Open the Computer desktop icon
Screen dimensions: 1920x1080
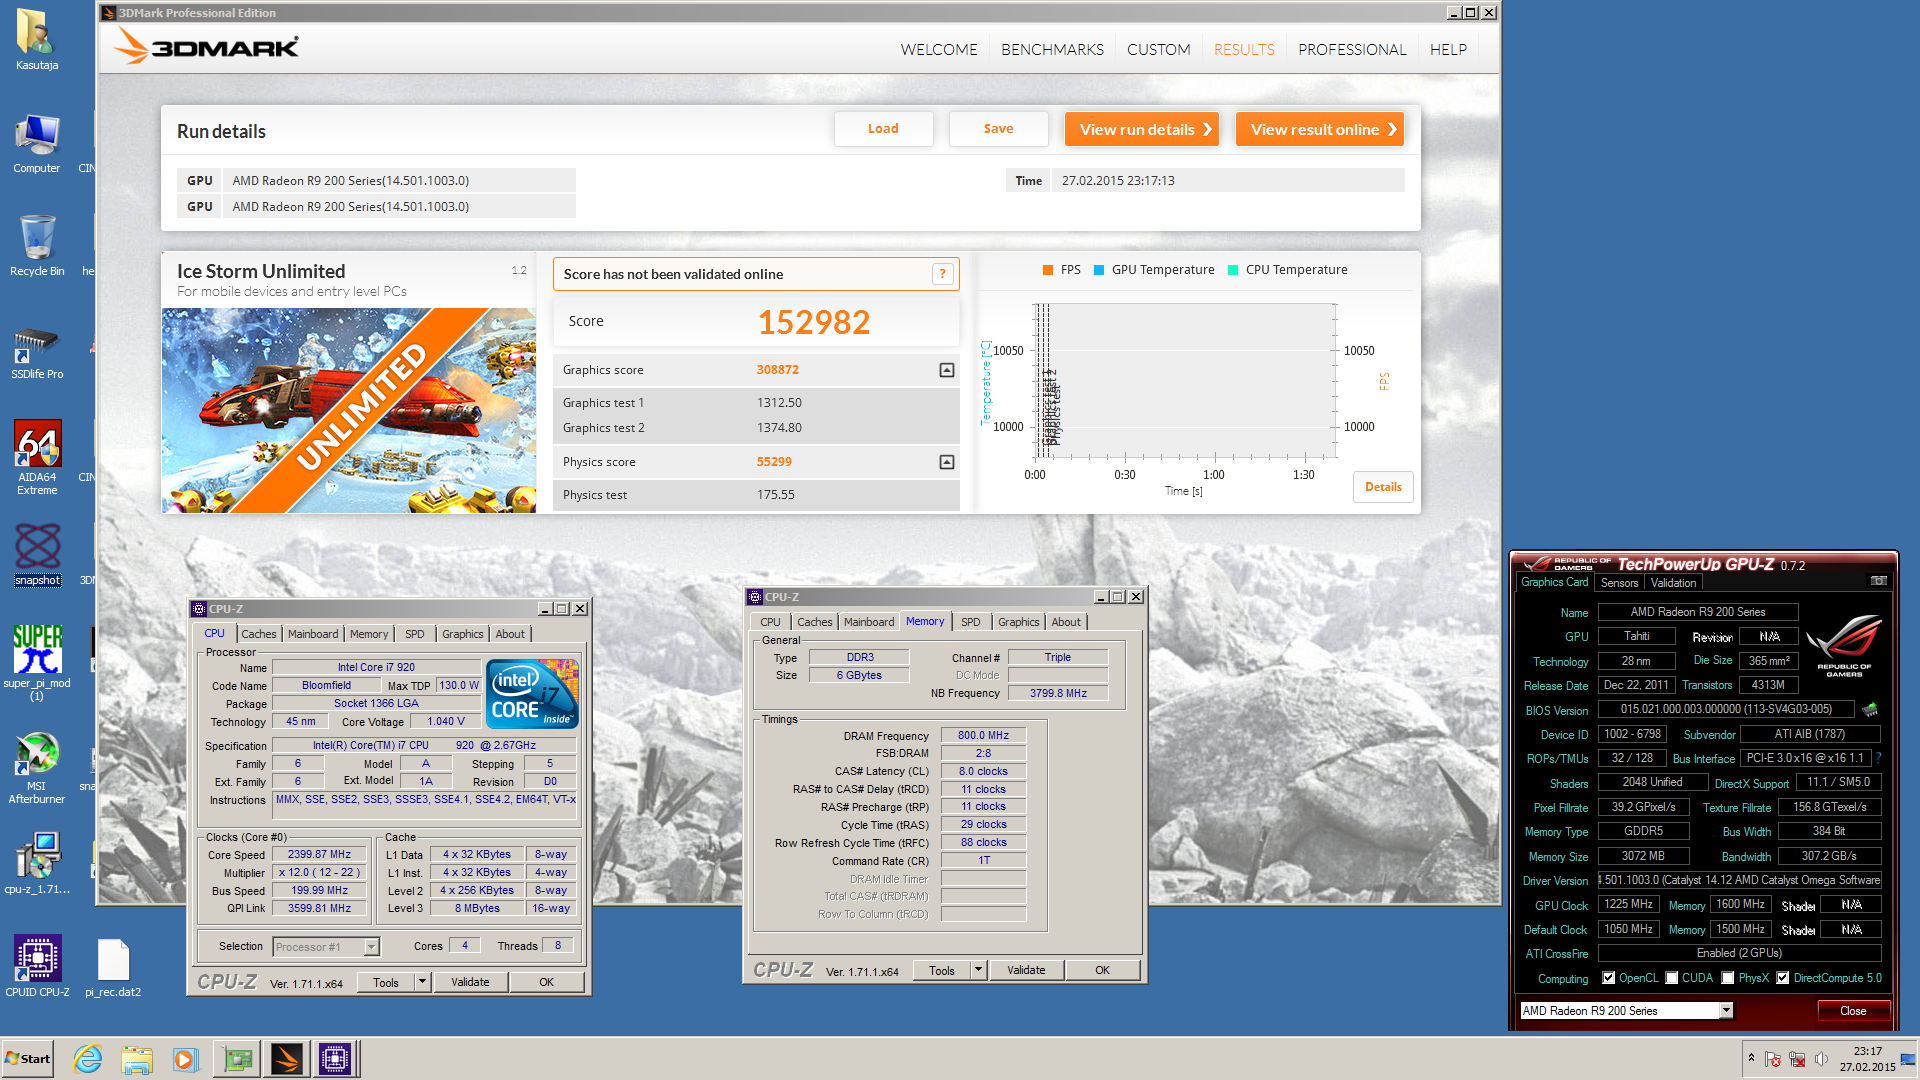click(37, 143)
